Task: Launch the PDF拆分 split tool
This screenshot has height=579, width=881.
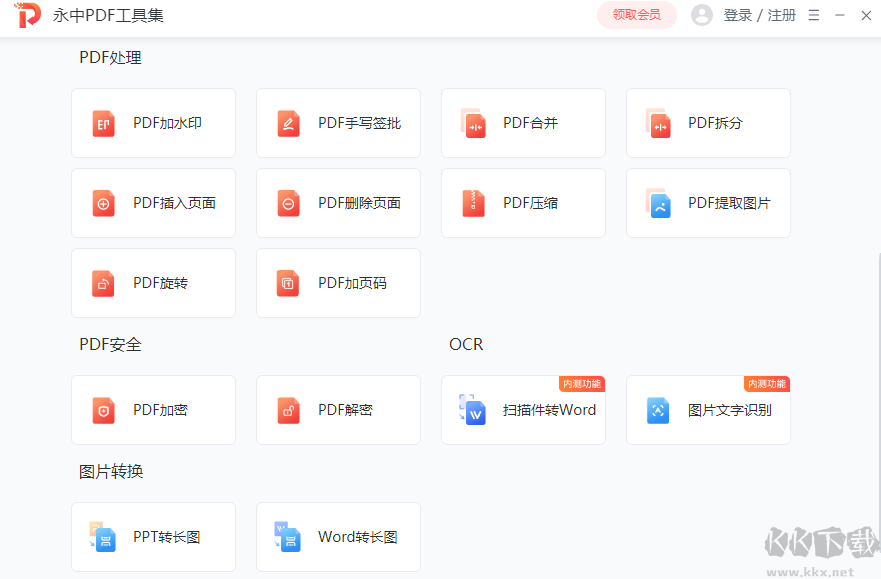Action: [708, 123]
